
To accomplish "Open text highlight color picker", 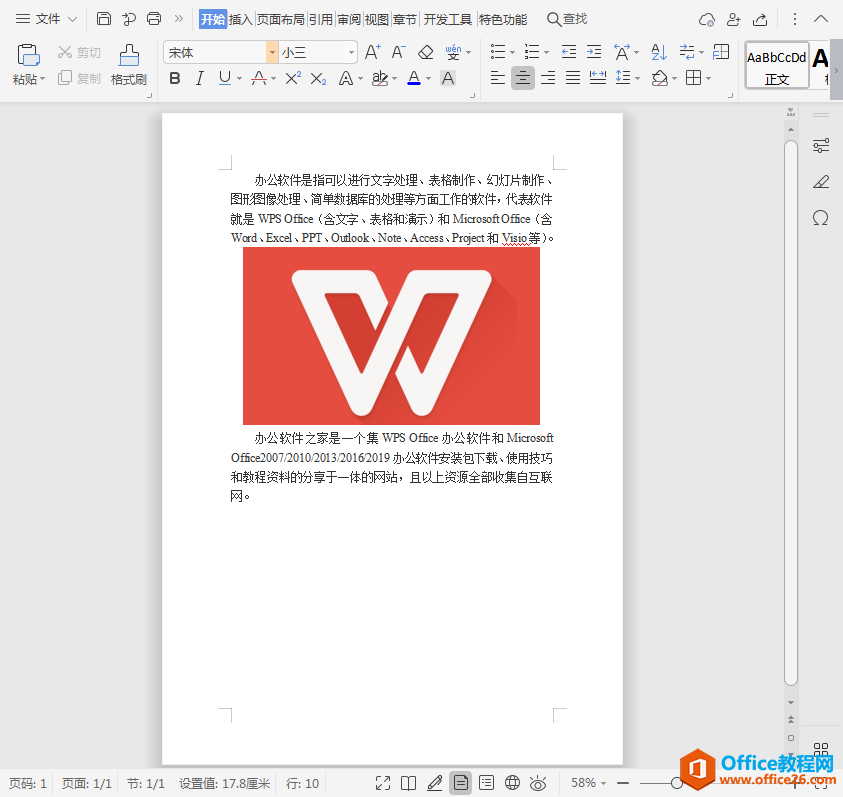I will coord(380,79).
